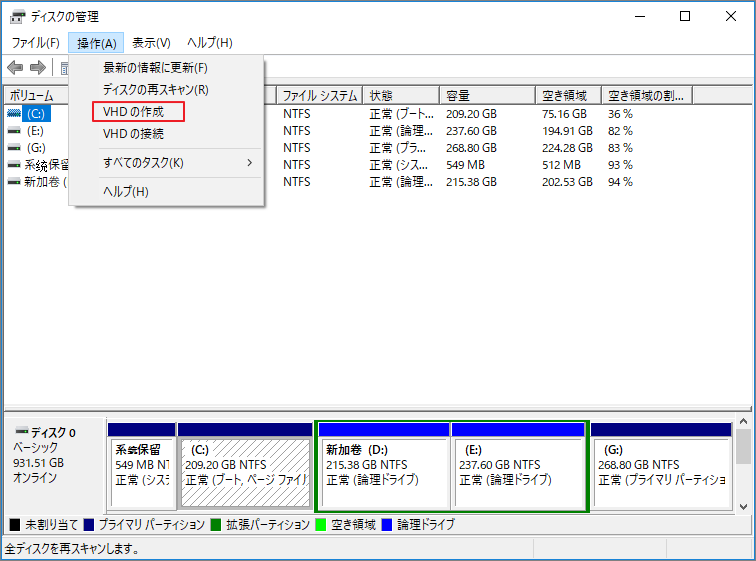The image size is (756, 561).
Task: Sort by 状態 column header
Action: coord(401,95)
